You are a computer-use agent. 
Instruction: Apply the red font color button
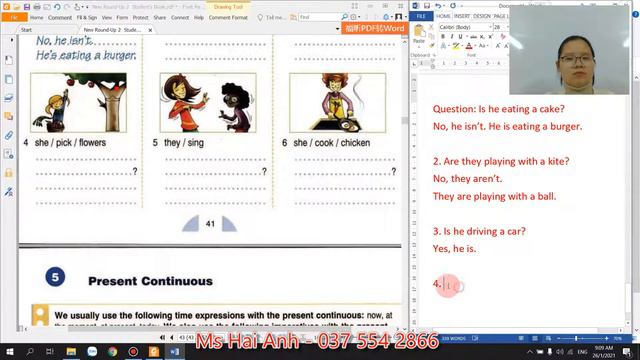469,46
